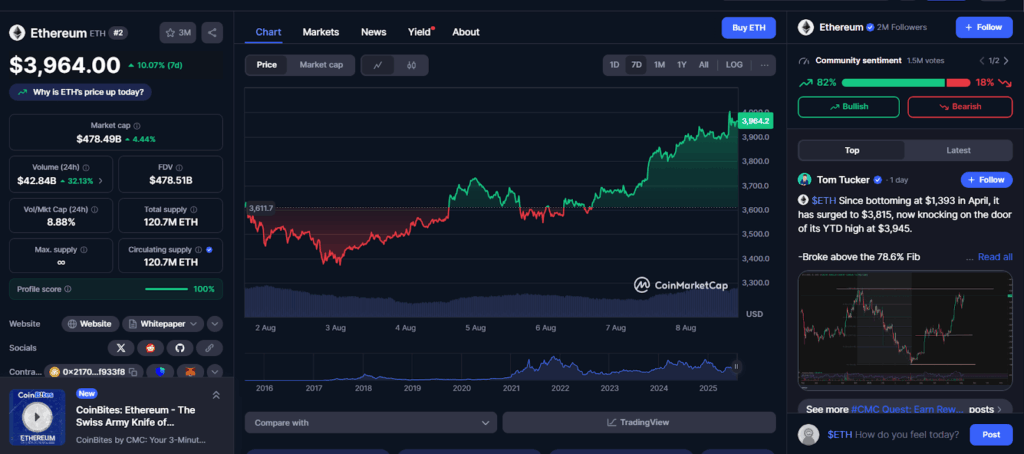Open the Yield tab
Viewport: 1024px width, 454px height.
(x=420, y=32)
